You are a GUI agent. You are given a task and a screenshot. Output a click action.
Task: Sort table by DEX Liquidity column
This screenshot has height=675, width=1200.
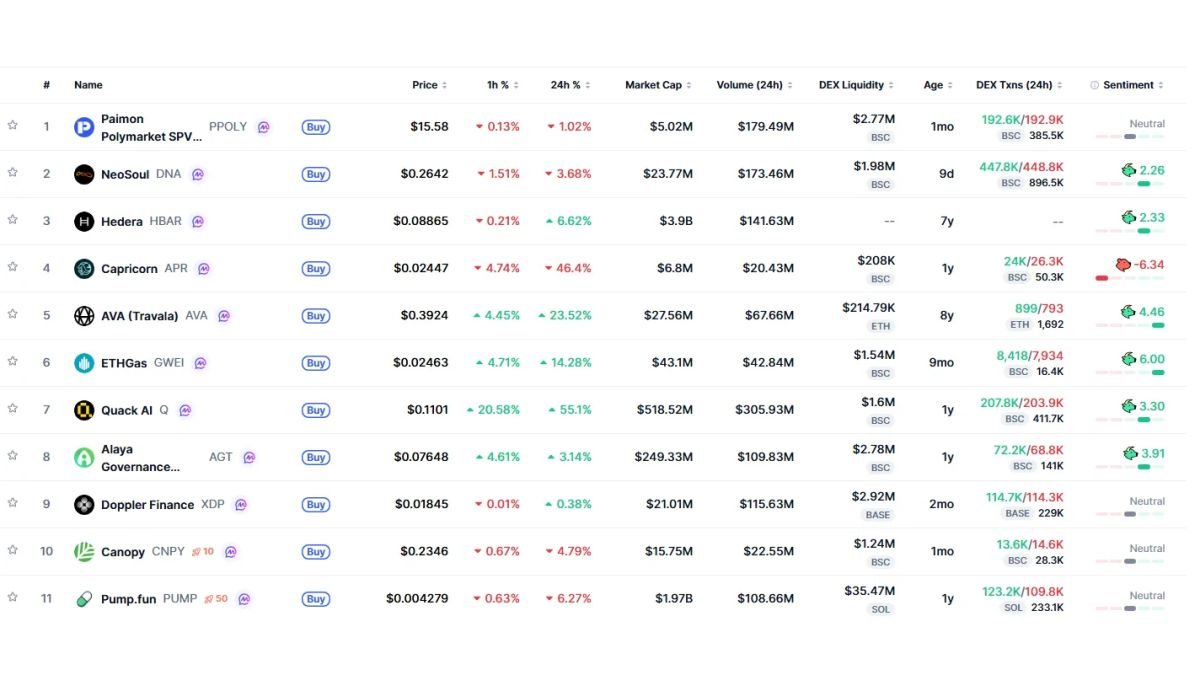(x=856, y=85)
